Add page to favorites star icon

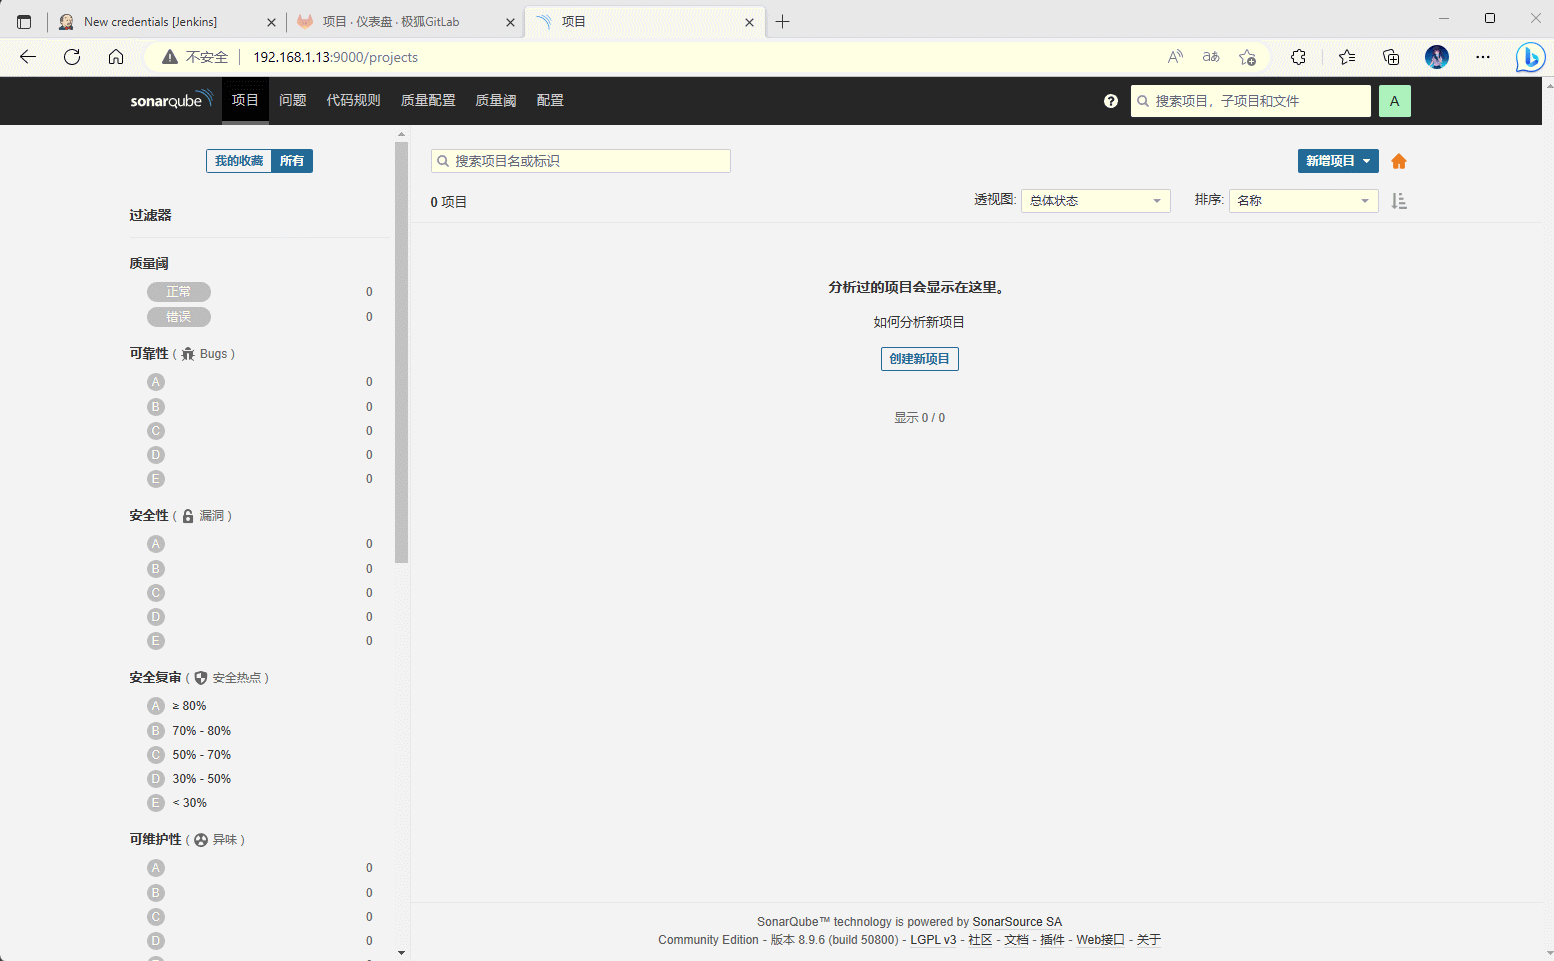1247,57
